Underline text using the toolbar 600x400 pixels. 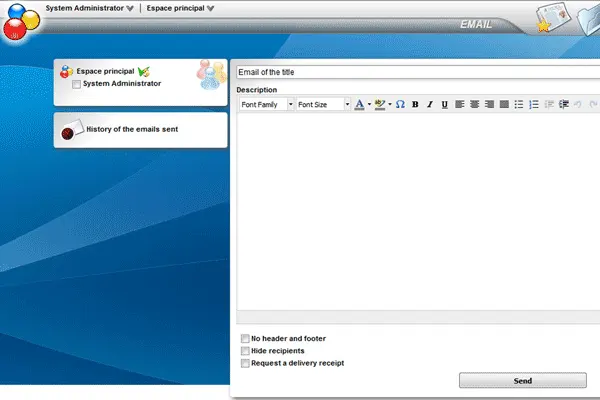point(444,104)
